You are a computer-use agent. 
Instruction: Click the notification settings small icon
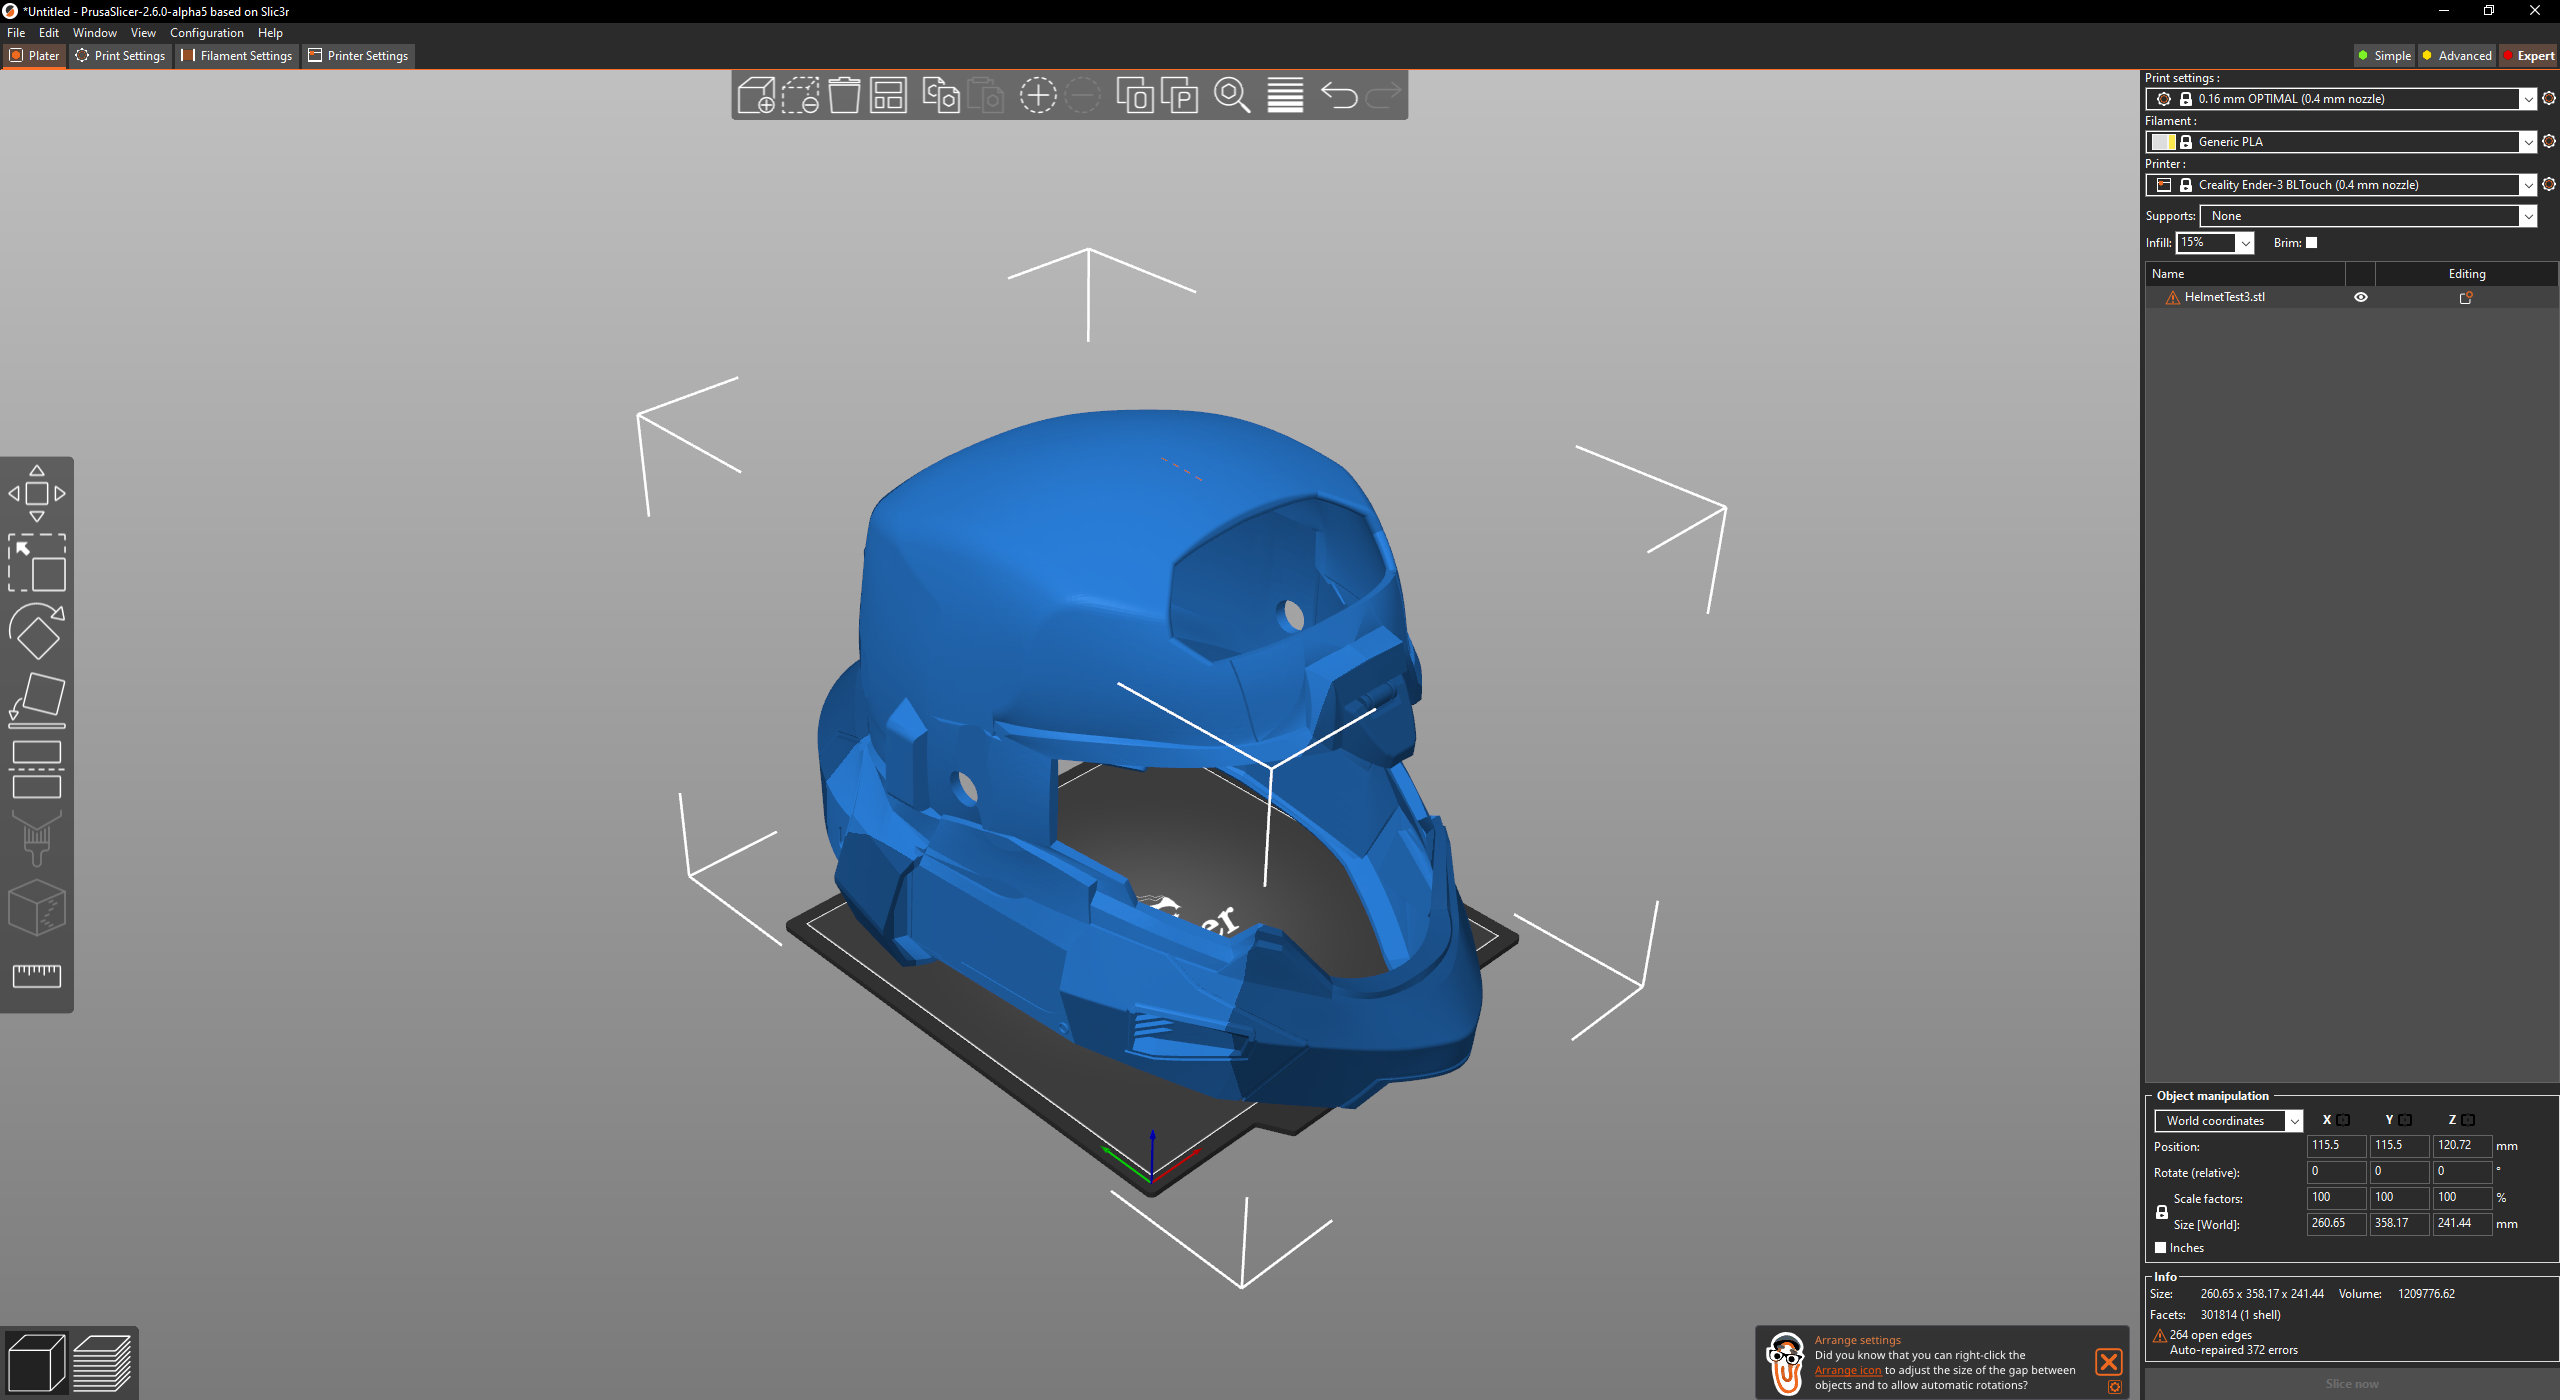tap(2115, 1387)
